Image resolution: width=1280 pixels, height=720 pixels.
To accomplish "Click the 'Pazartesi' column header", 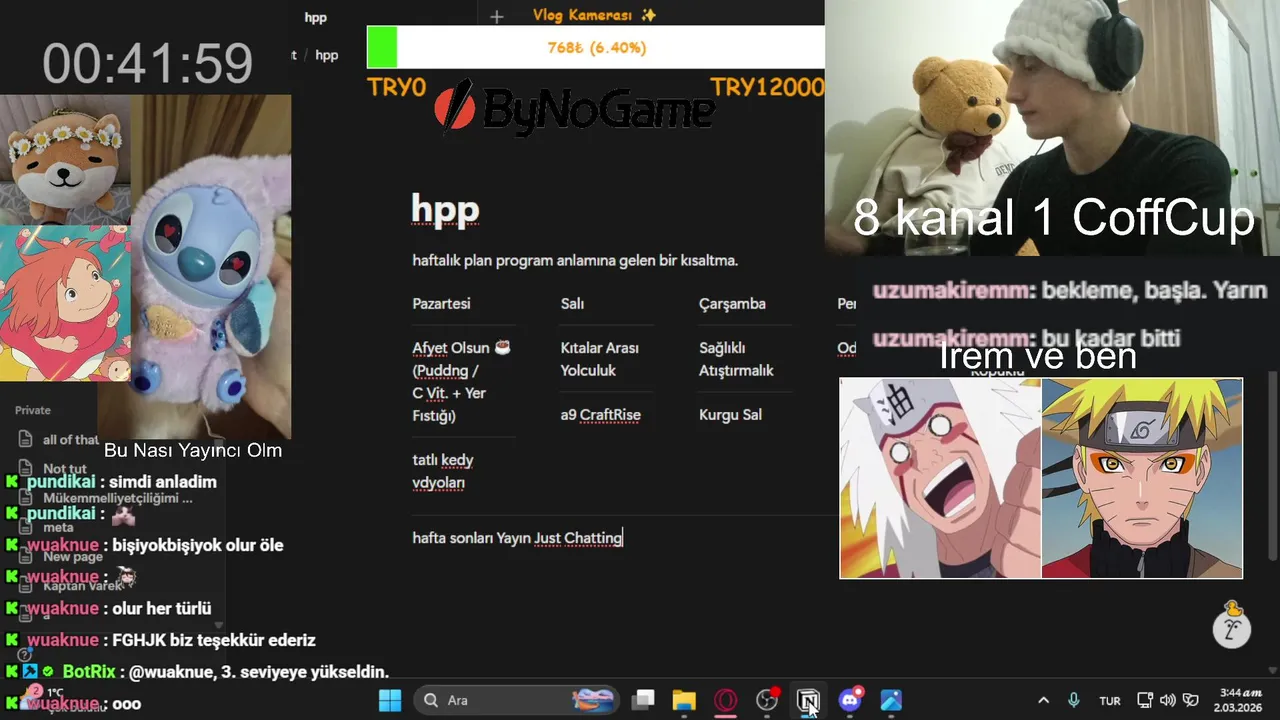I will [x=441, y=304].
